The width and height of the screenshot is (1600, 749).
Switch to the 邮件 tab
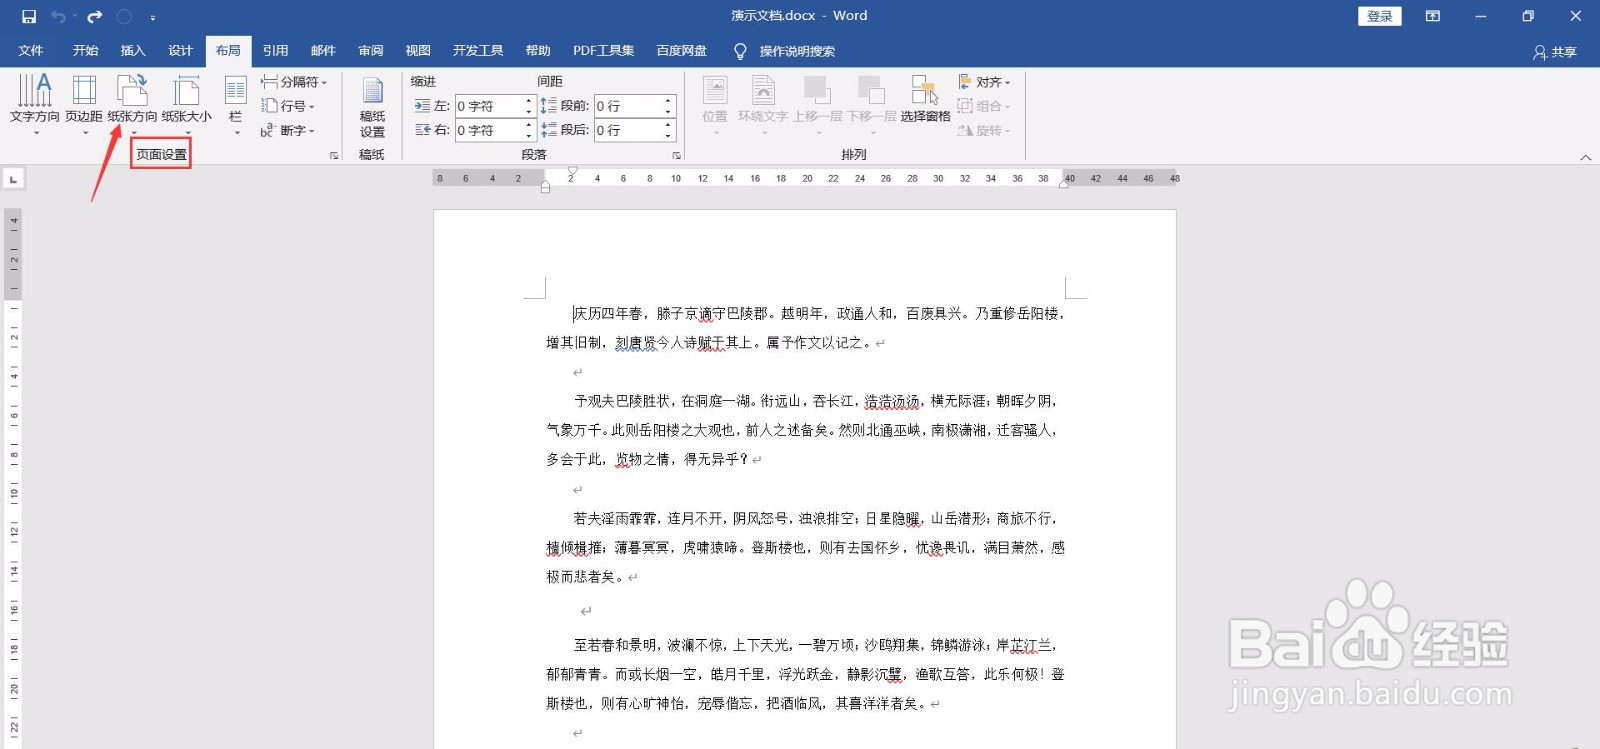coord(323,51)
